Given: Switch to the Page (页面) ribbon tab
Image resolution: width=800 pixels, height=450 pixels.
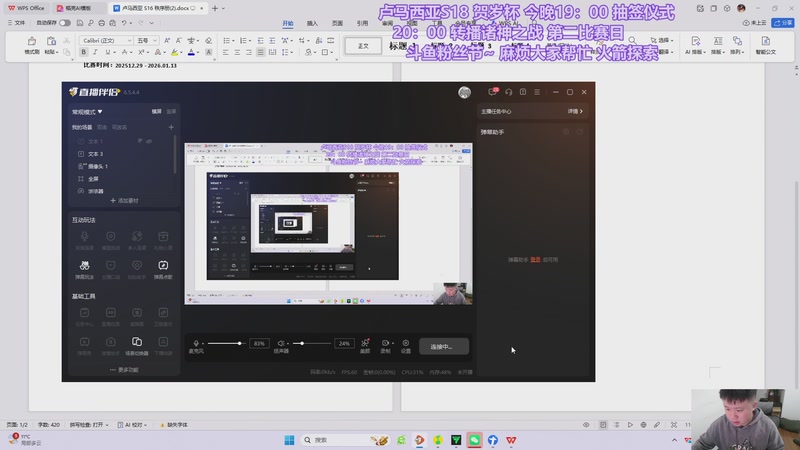Looking at the screenshot, I should click(x=337, y=23).
